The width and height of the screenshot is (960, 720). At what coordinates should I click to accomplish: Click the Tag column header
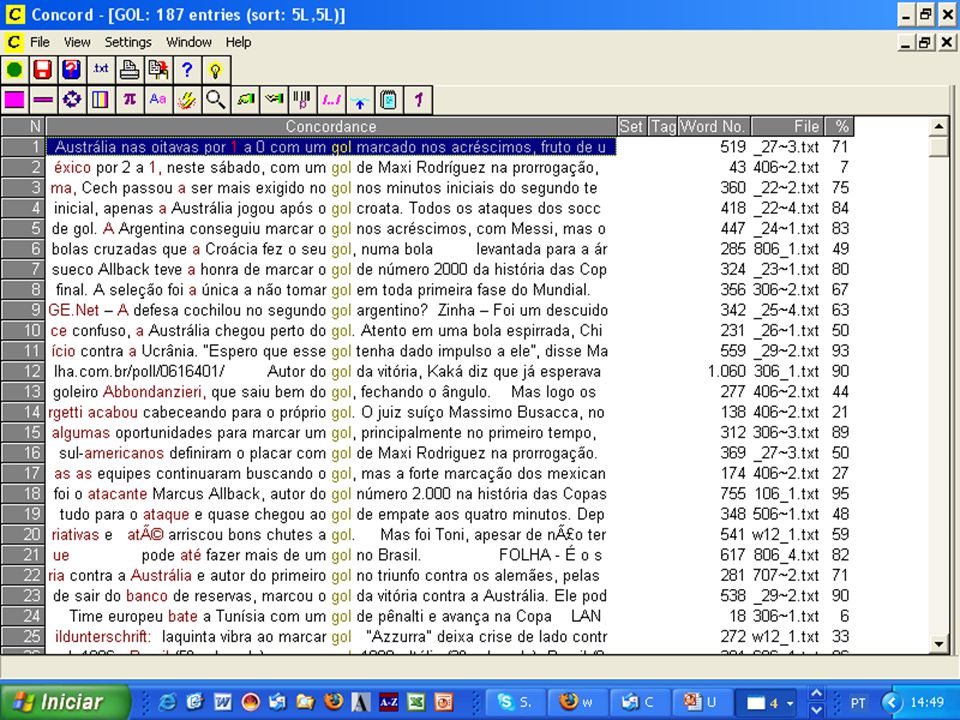[662, 127]
